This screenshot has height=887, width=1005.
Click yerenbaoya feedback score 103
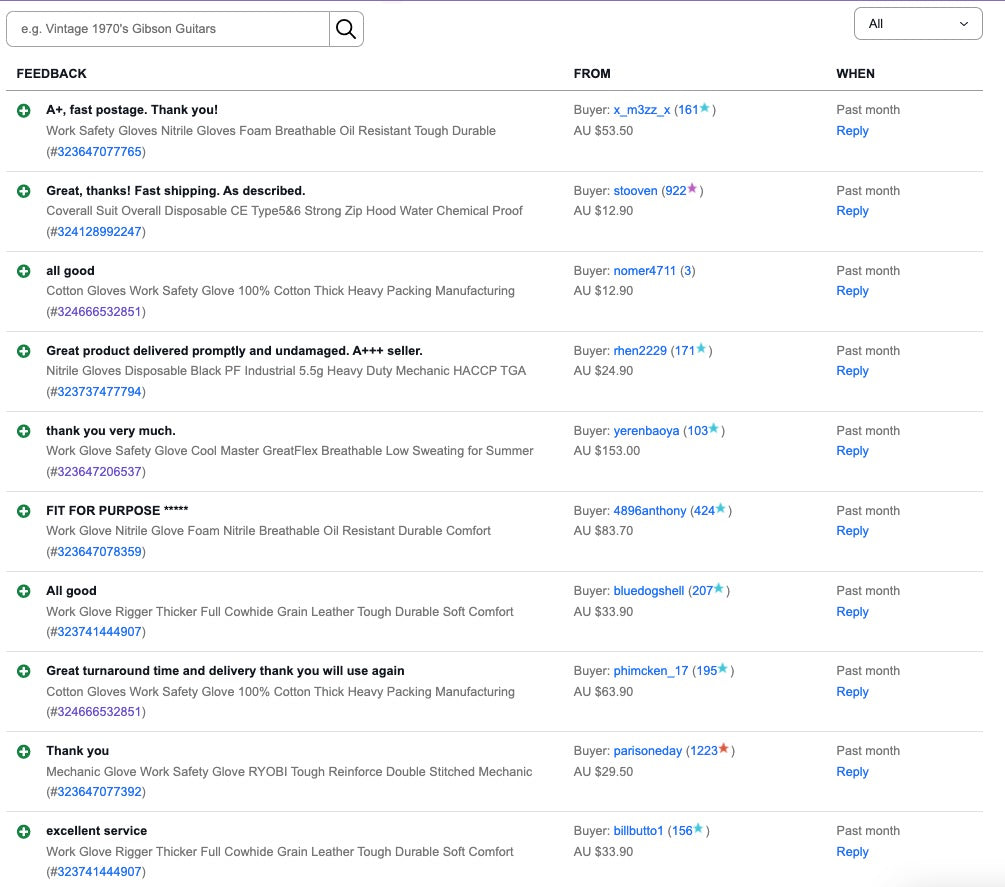(697, 431)
